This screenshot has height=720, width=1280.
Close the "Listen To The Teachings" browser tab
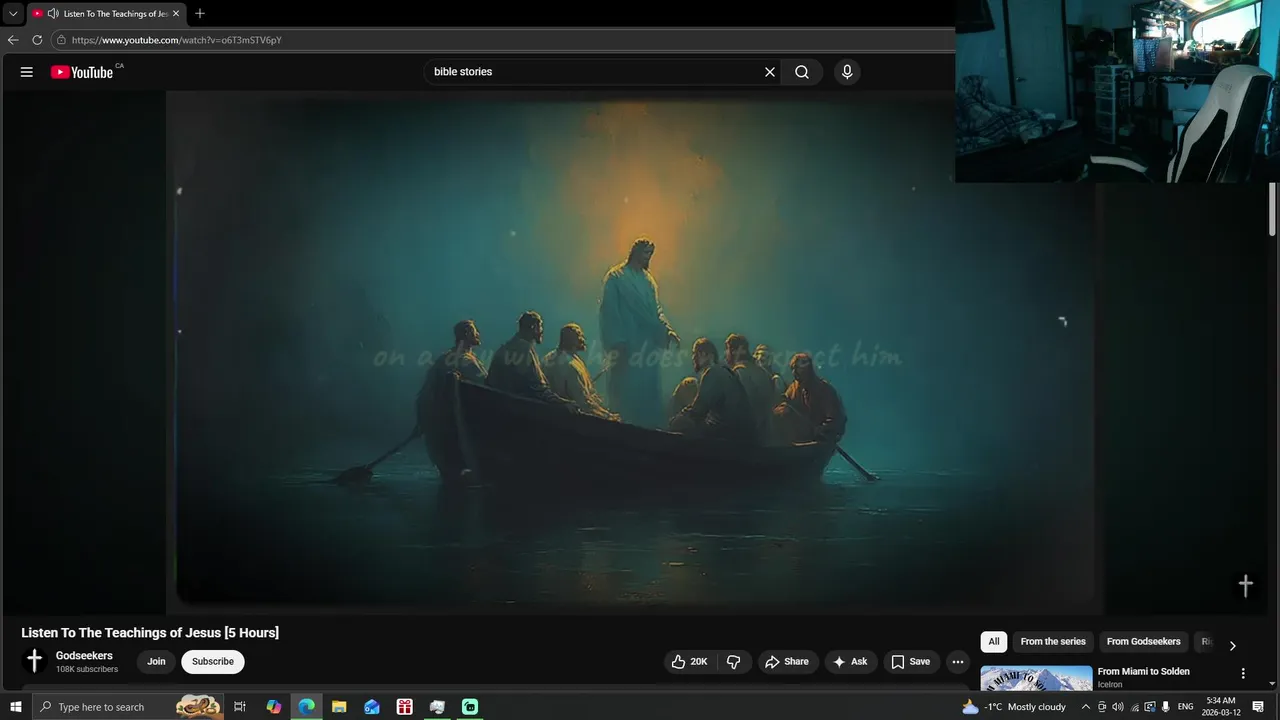click(x=176, y=14)
